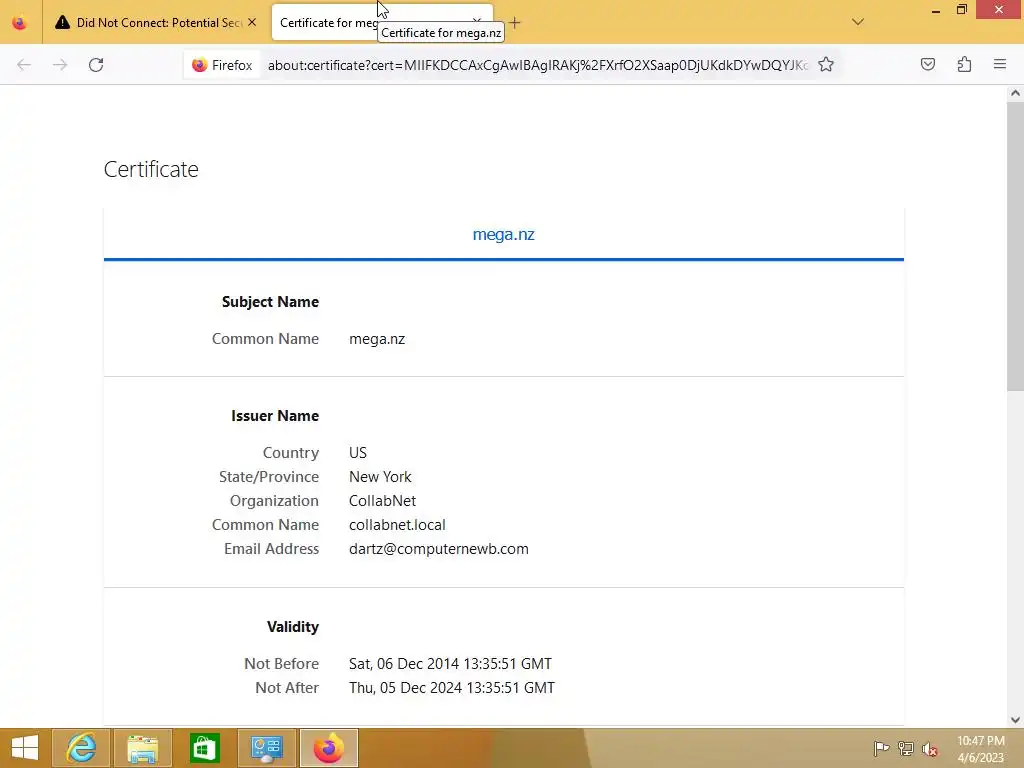Click the Validity heading

(x=293, y=627)
